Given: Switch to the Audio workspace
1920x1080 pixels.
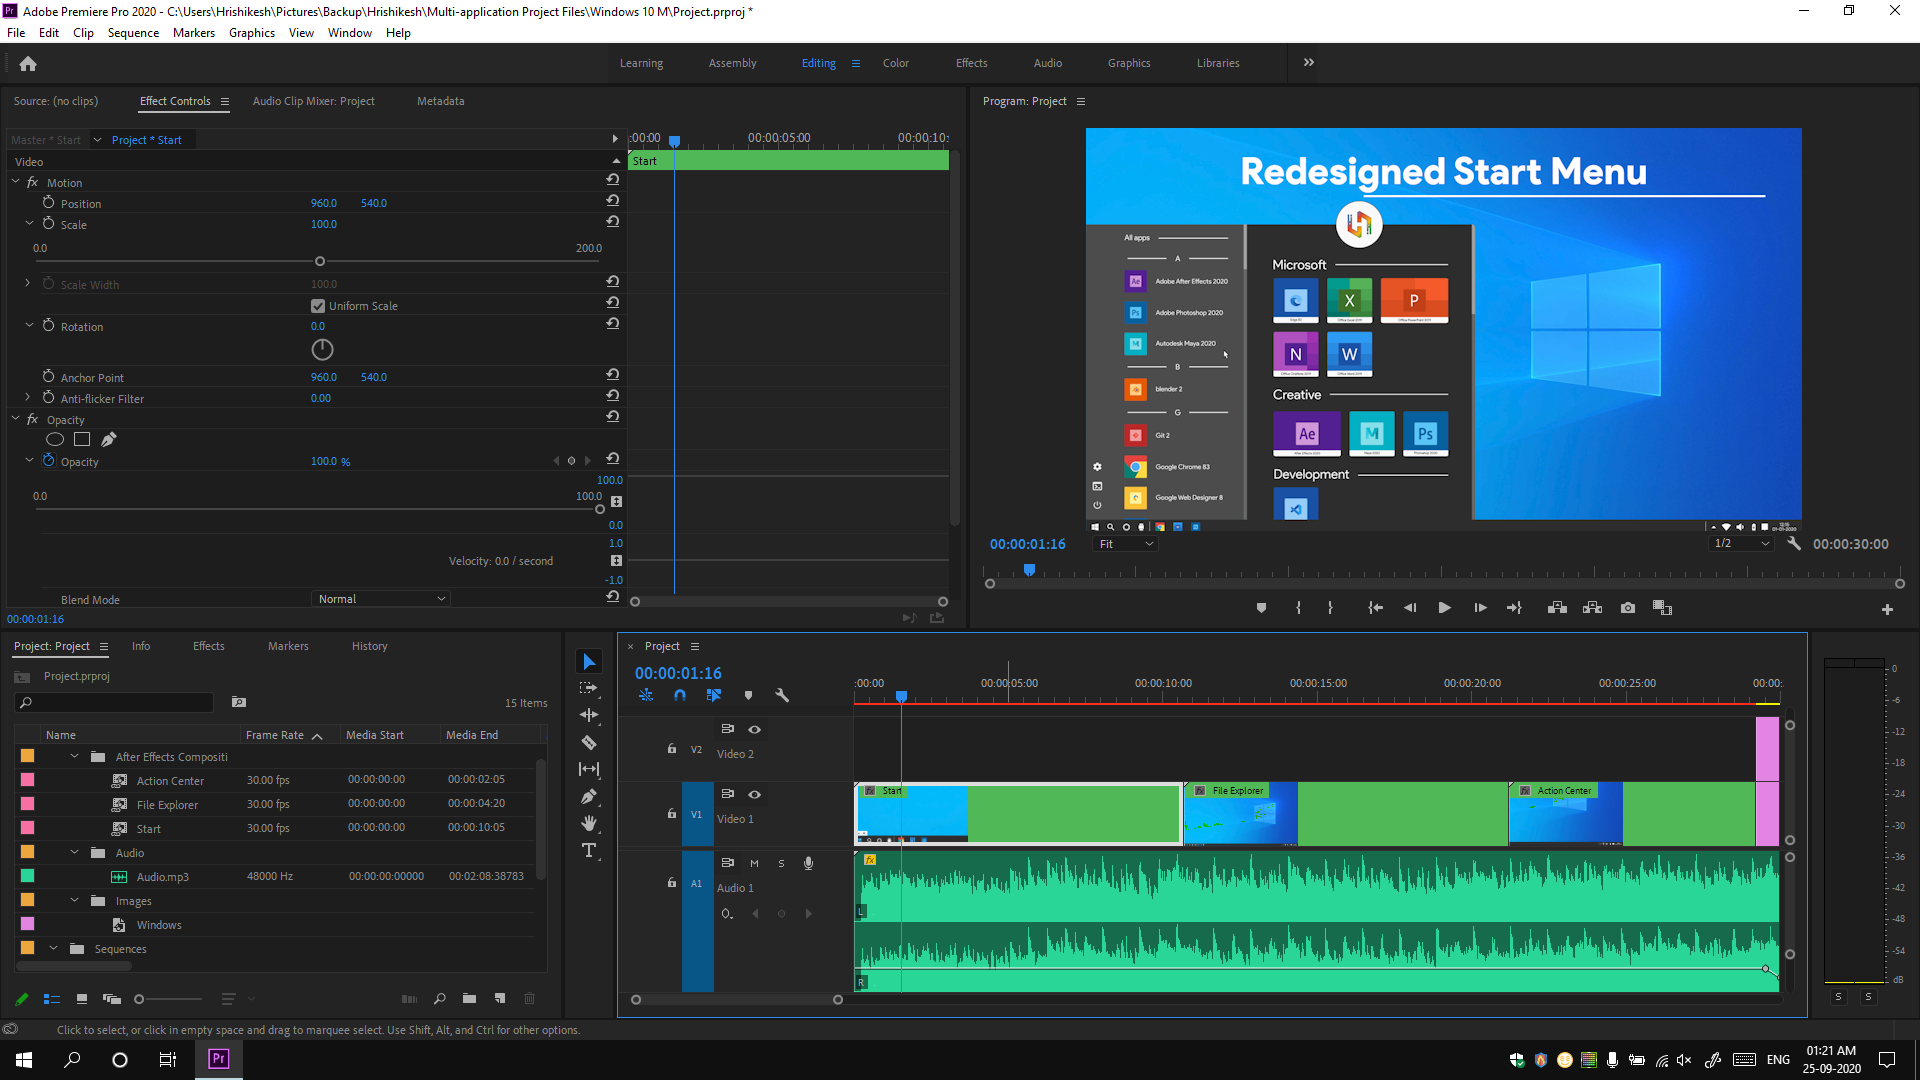Looking at the screenshot, I should point(1048,63).
